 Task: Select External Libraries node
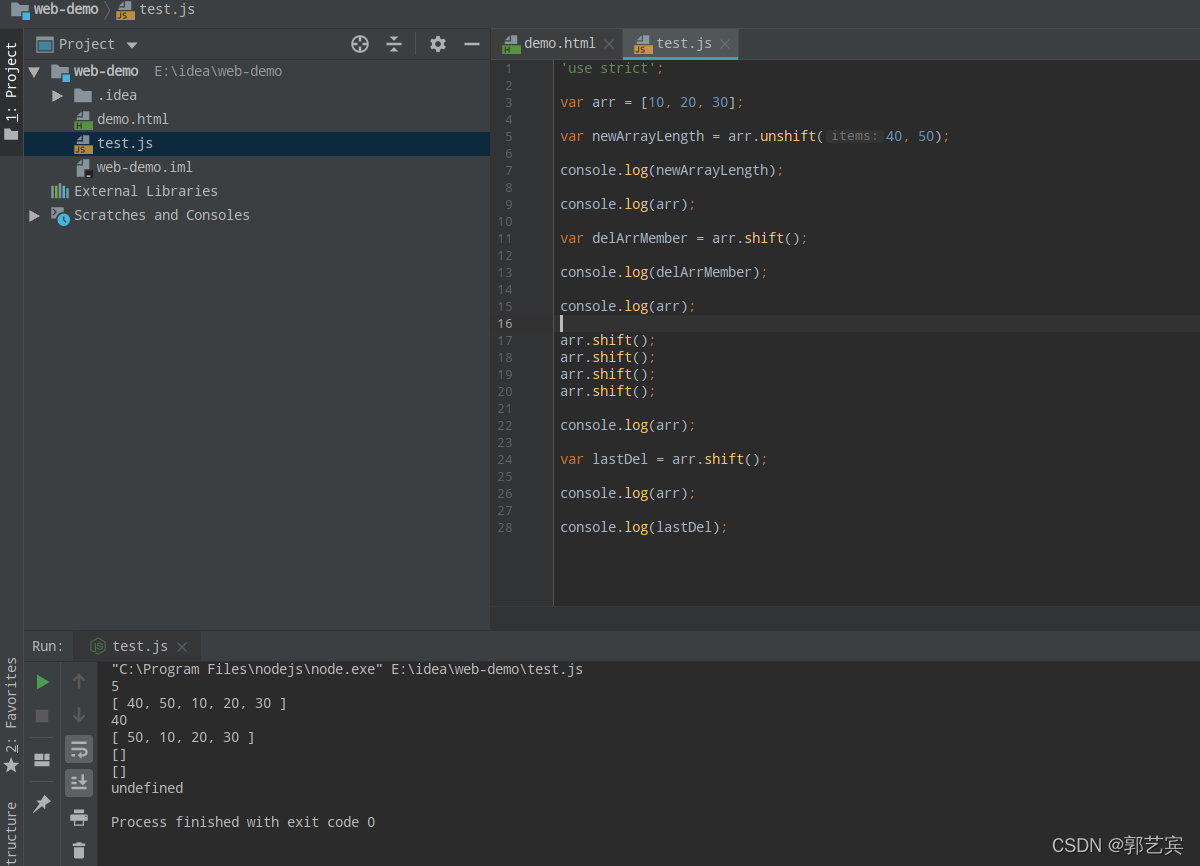point(145,191)
